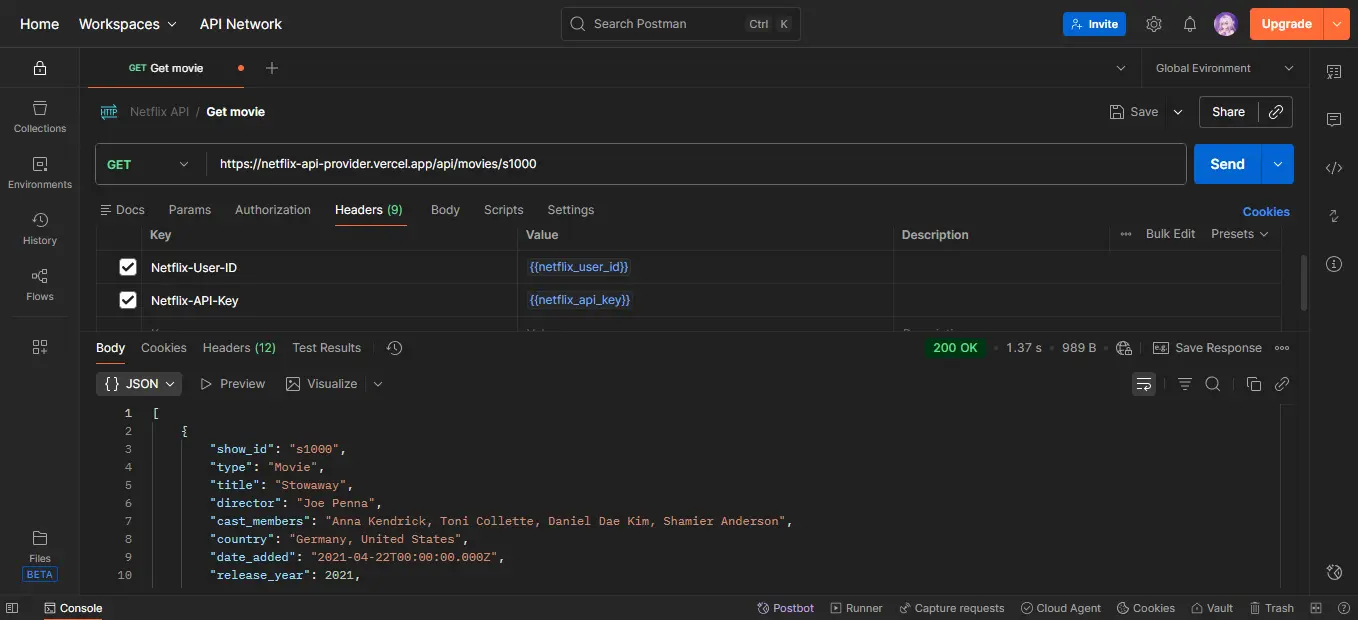Enable the Netflix-User-ID header checkbox
Screen dimensions: 1358x620
point(127,267)
